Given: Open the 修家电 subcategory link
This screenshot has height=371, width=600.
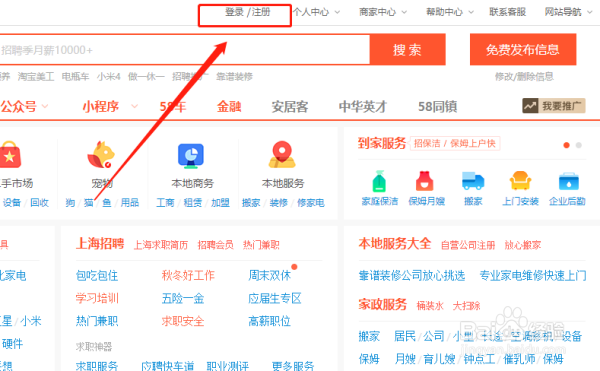Looking at the screenshot, I should (x=310, y=202).
